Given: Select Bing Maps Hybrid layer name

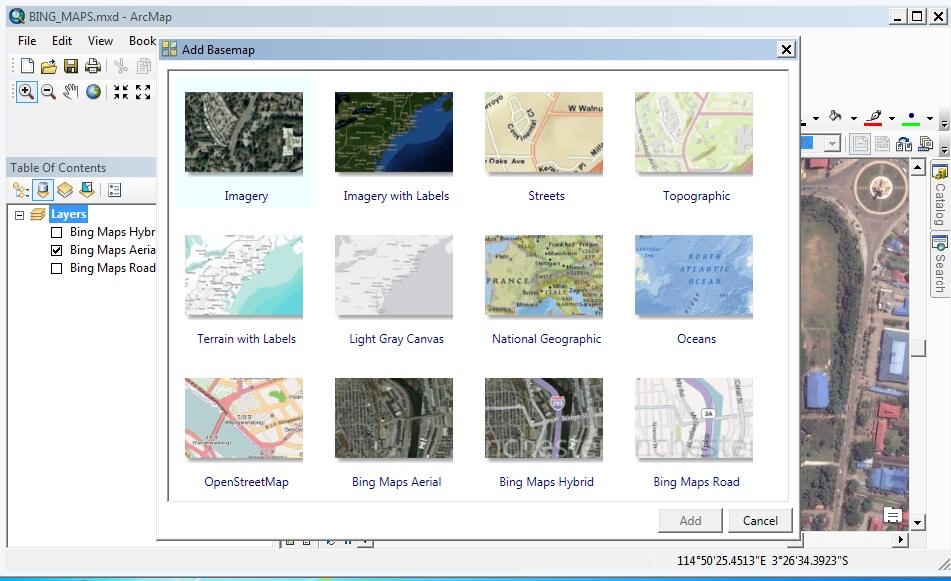Looking at the screenshot, I should [112, 232].
